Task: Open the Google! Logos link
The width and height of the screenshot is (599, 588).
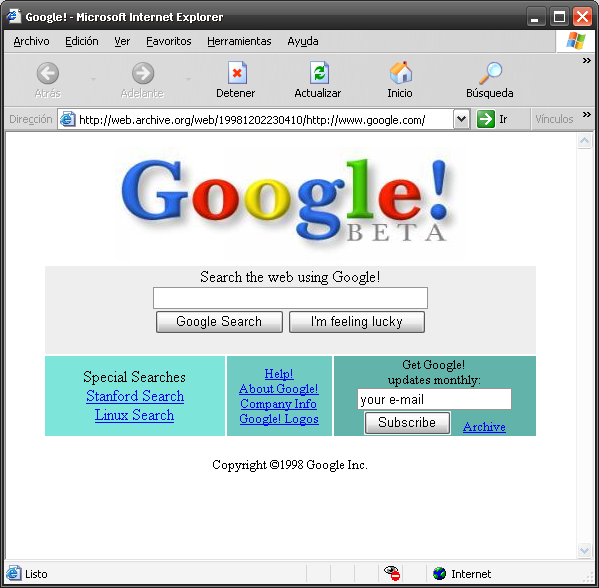Action: point(279,419)
